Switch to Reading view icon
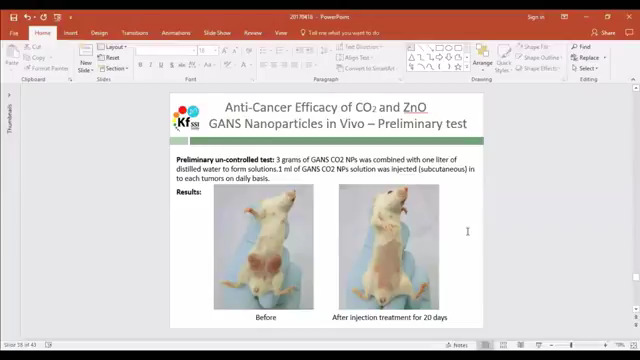 [x=520, y=345]
